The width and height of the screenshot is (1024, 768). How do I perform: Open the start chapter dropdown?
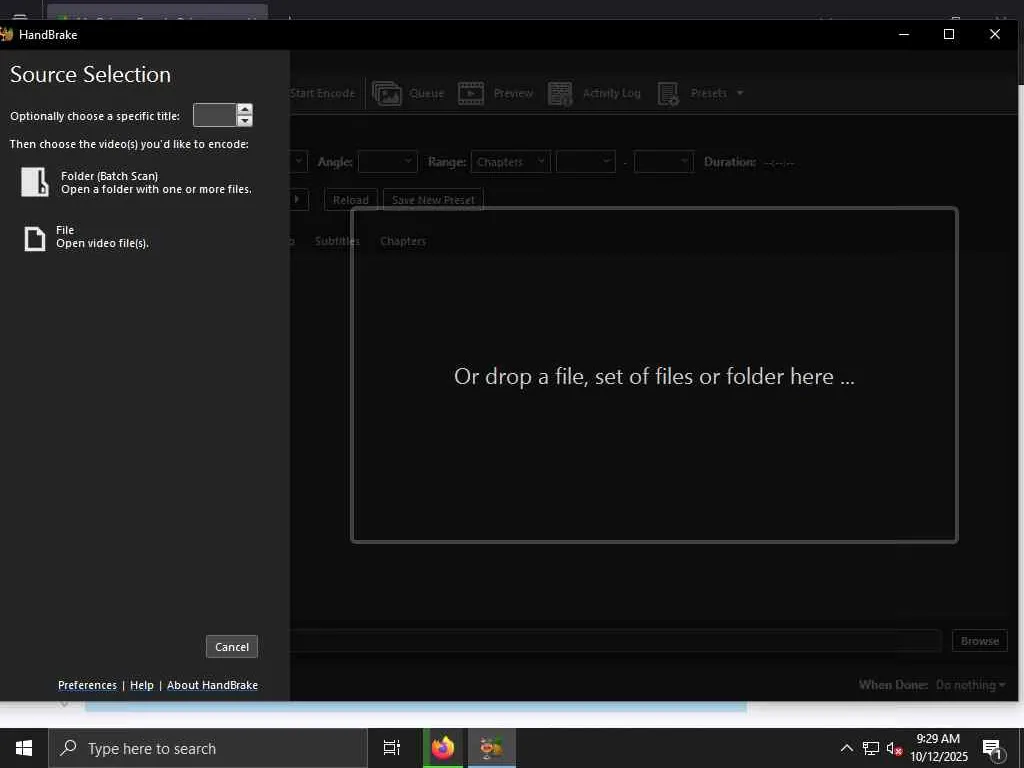(585, 161)
